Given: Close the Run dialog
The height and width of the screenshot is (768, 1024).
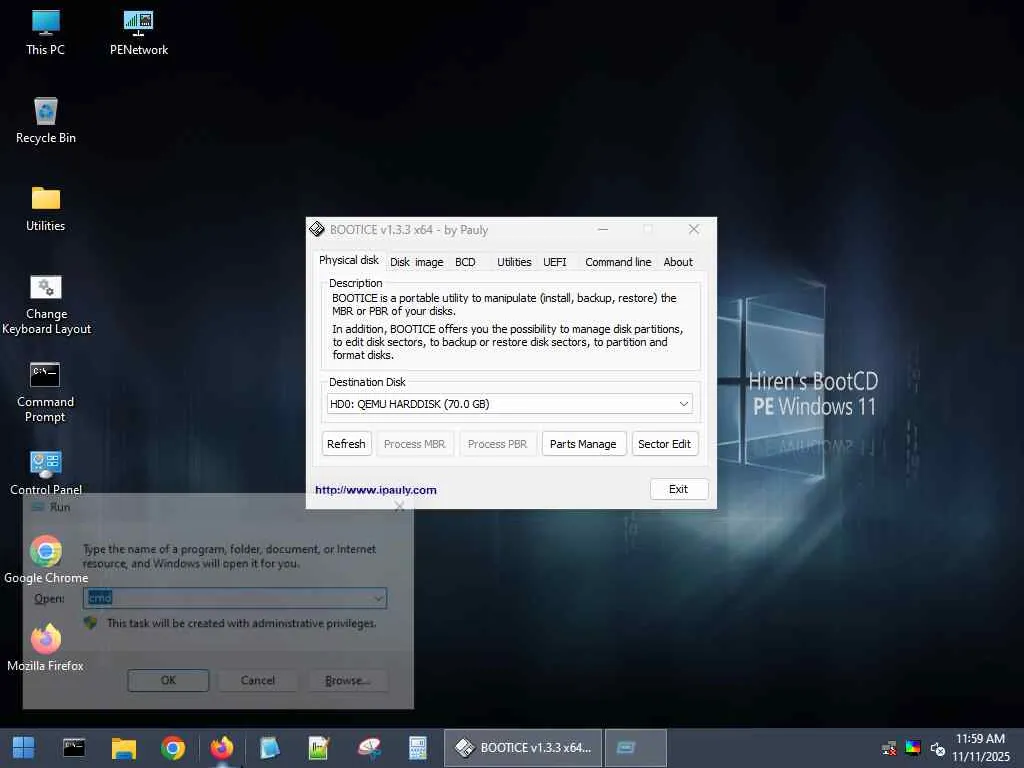Looking at the screenshot, I should 400,507.
